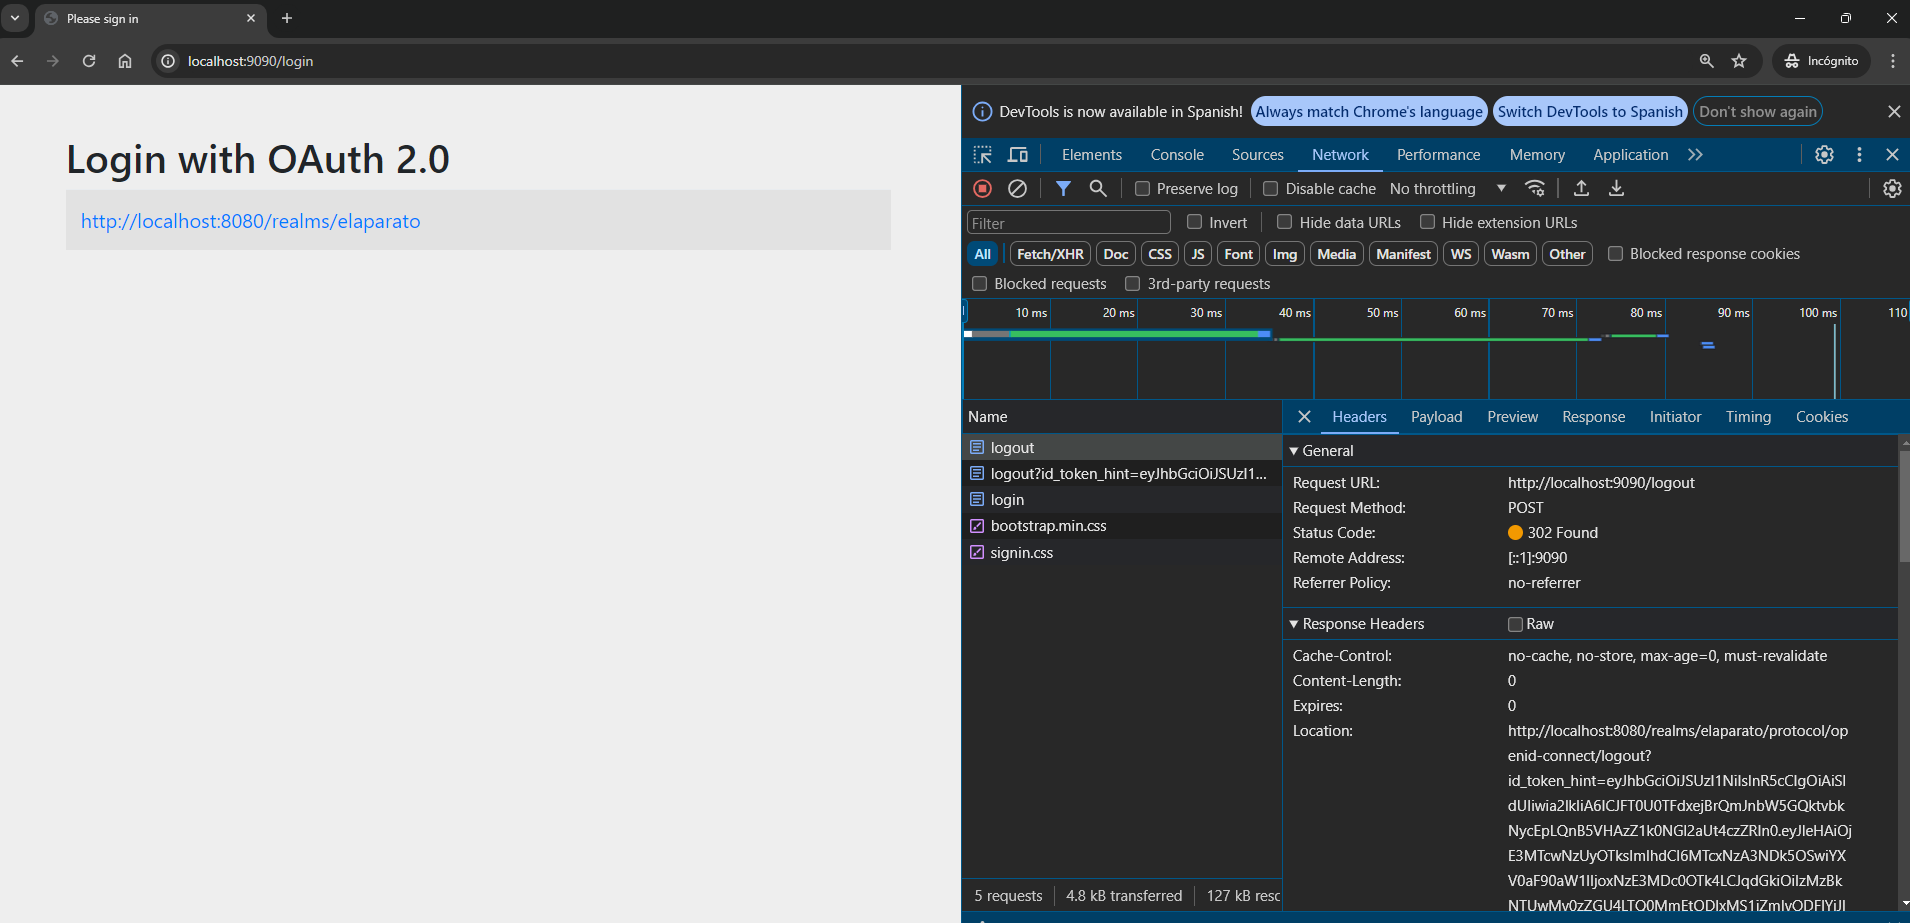Image resolution: width=1910 pixels, height=923 pixels.
Task: Select the logout?id_token_hint request row
Action: click(1121, 474)
